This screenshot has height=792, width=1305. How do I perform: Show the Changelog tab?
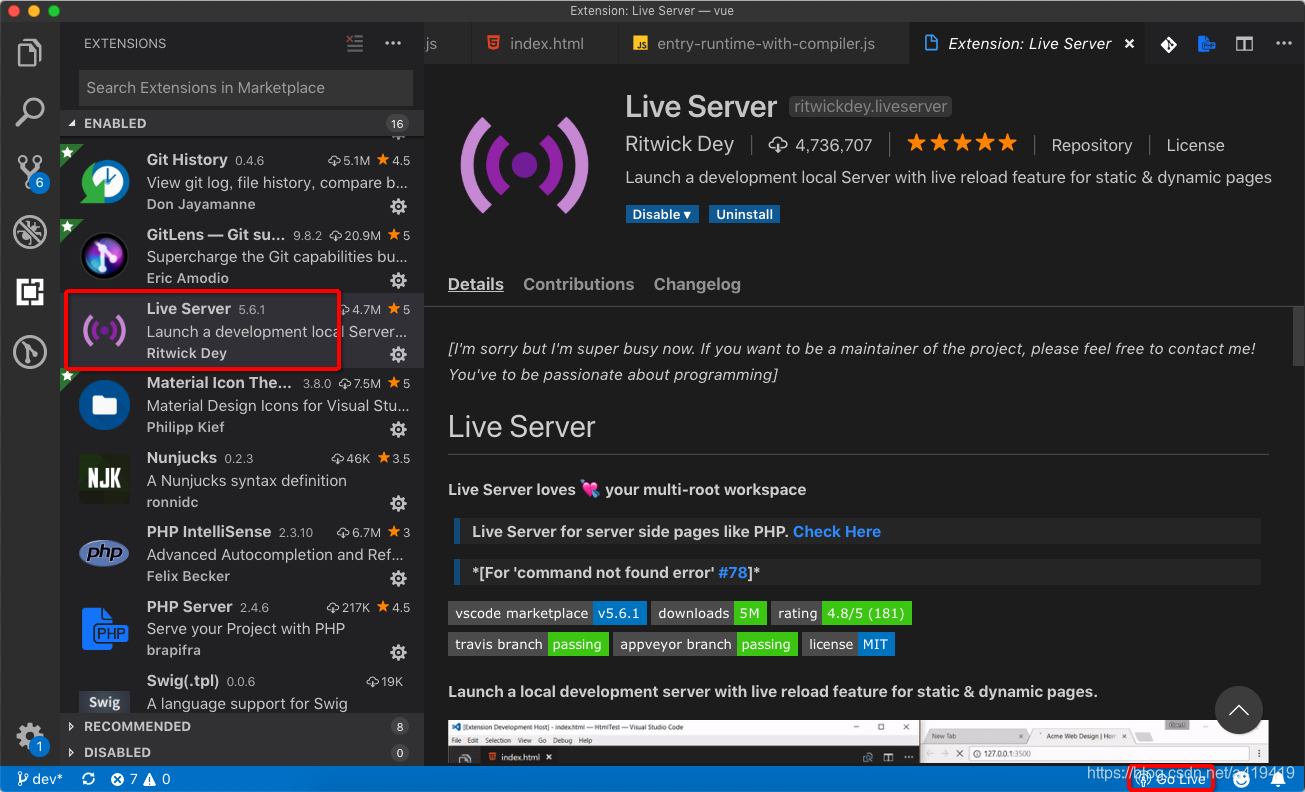pos(697,284)
